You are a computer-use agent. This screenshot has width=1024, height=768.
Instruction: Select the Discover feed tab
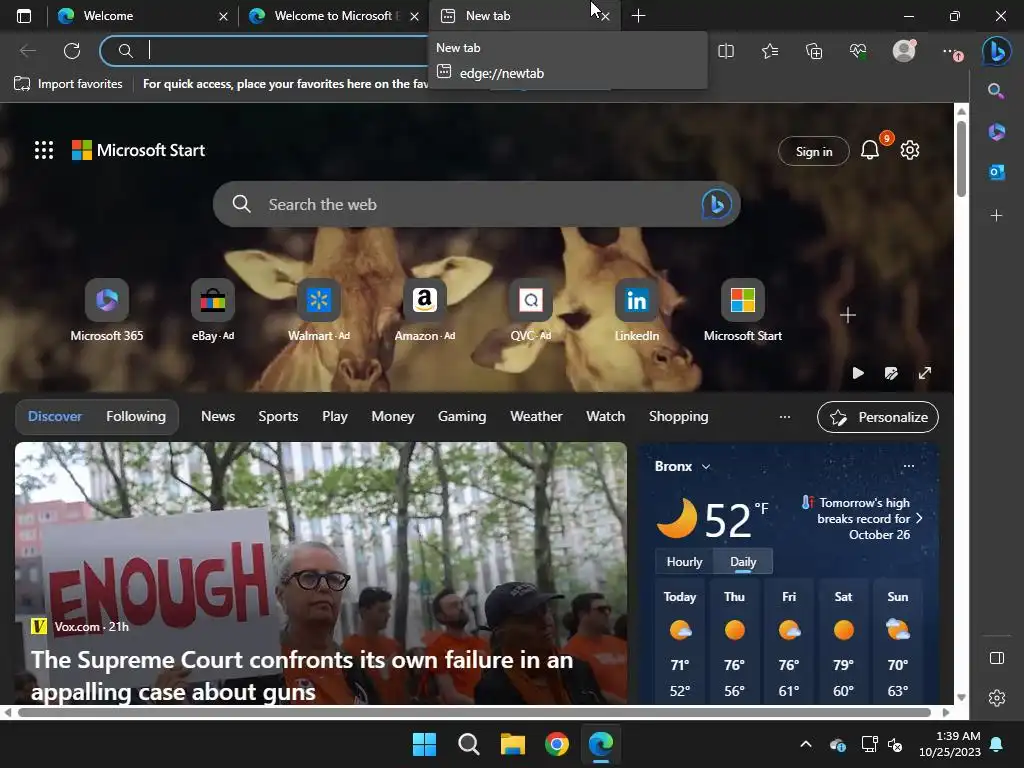(x=55, y=417)
